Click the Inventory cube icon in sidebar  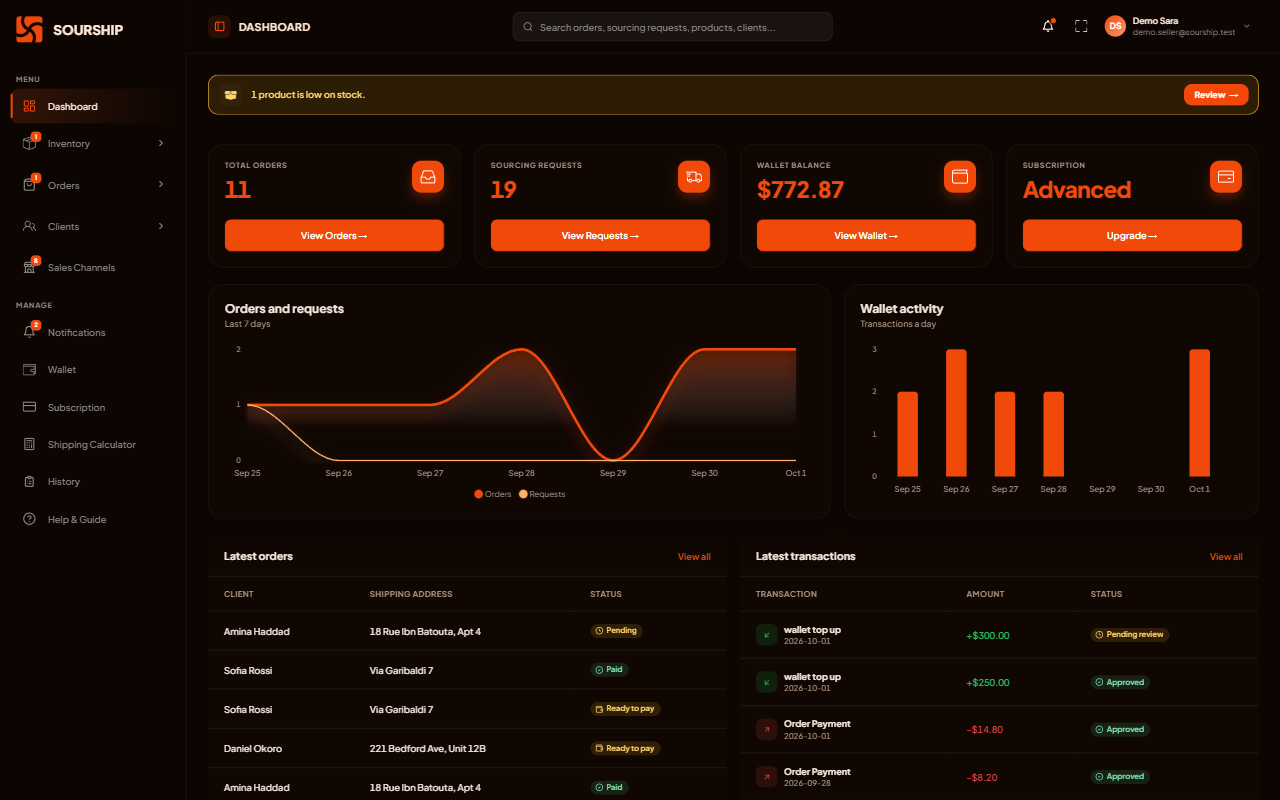[29, 144]
